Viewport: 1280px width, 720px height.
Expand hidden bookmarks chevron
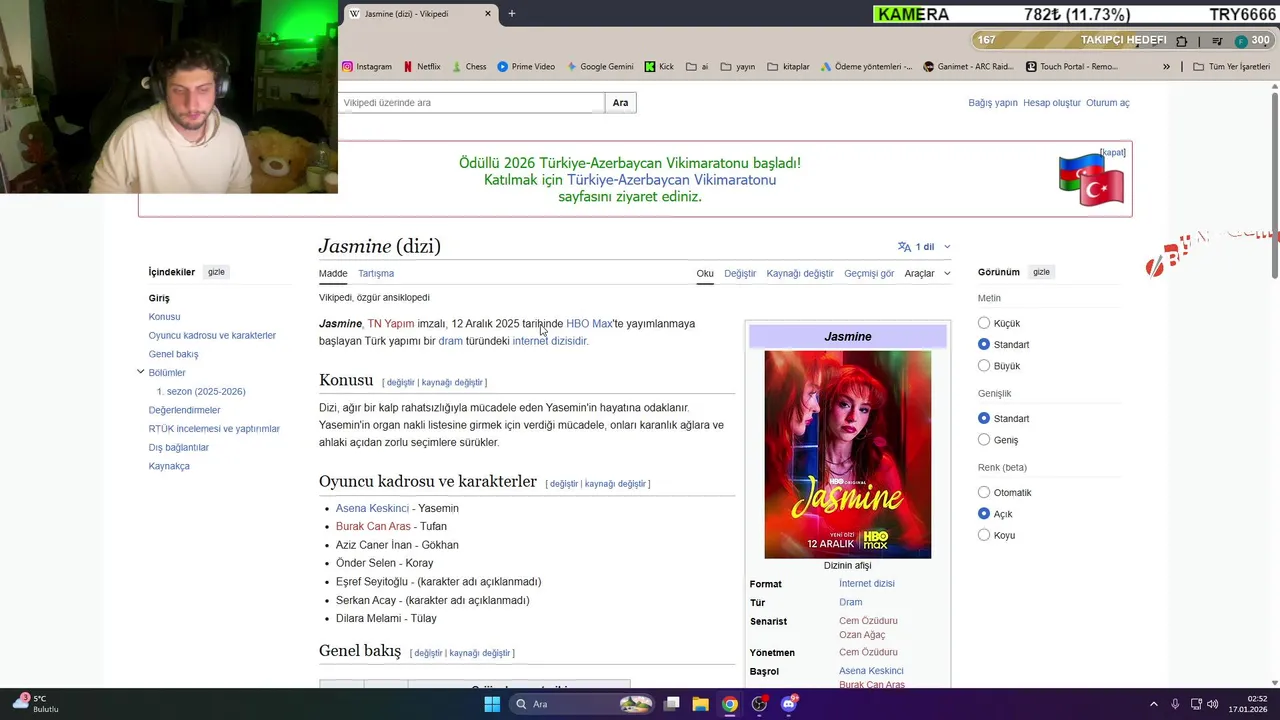click(x=1166, y=67)
